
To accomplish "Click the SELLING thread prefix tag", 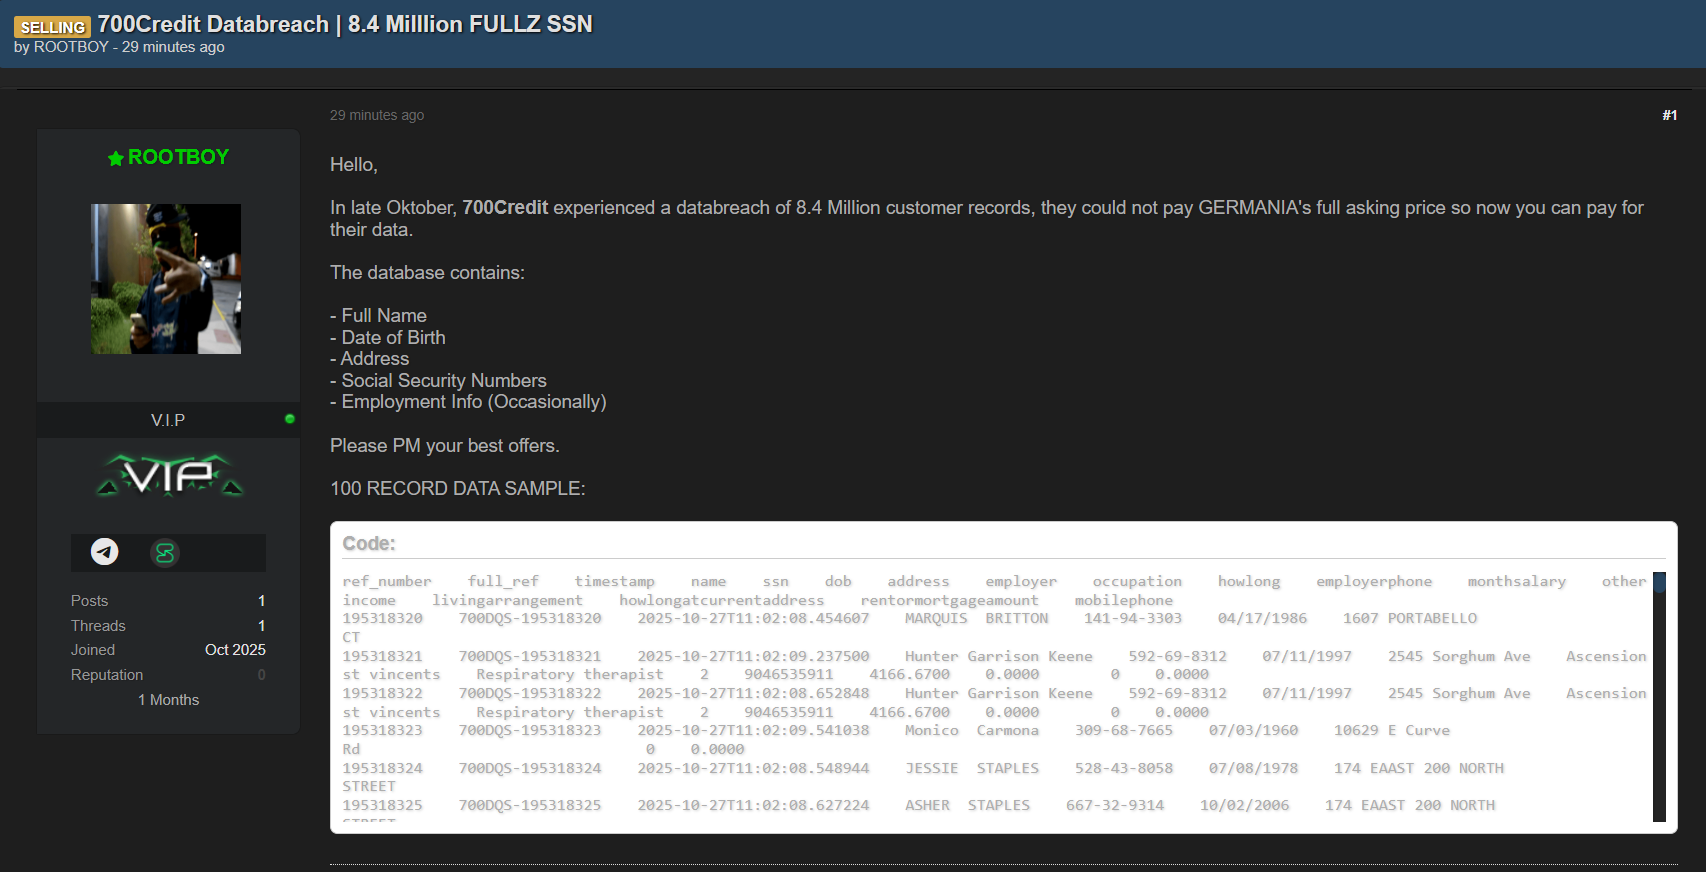I will point(52,27).
